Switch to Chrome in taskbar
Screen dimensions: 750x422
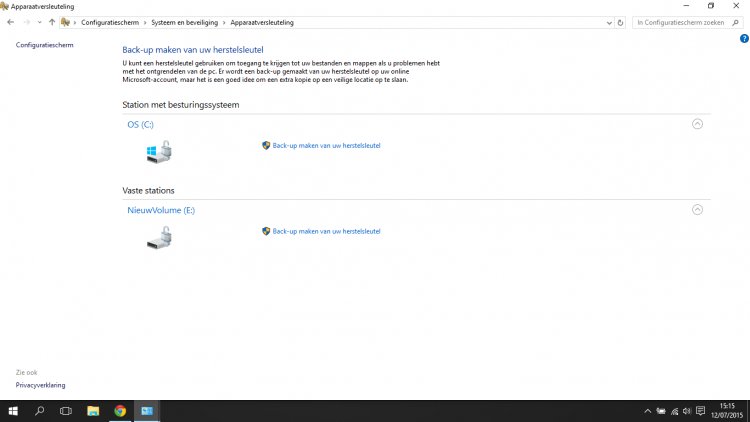tap(120, 411)
